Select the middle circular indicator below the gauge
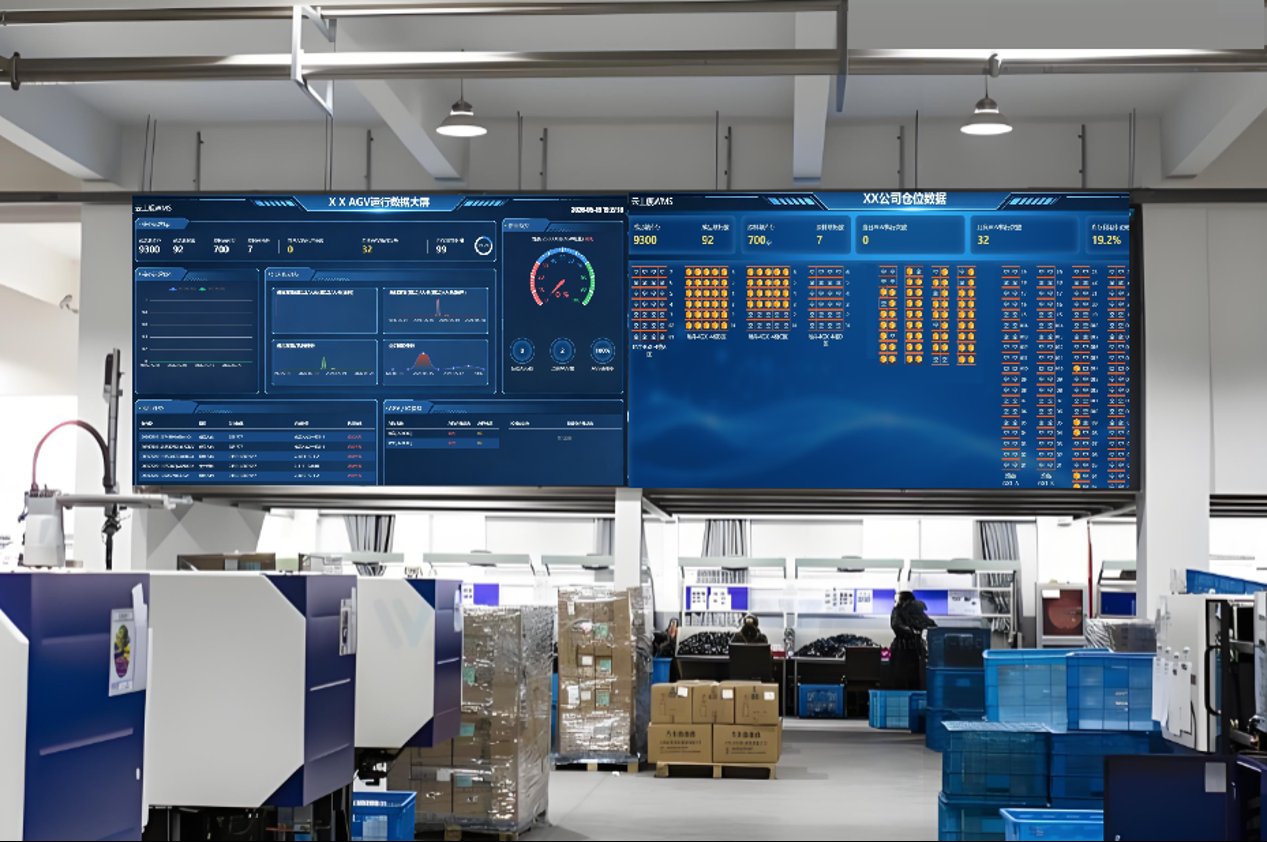Screen dimensions: 1267x842 (x=562, y=351)
